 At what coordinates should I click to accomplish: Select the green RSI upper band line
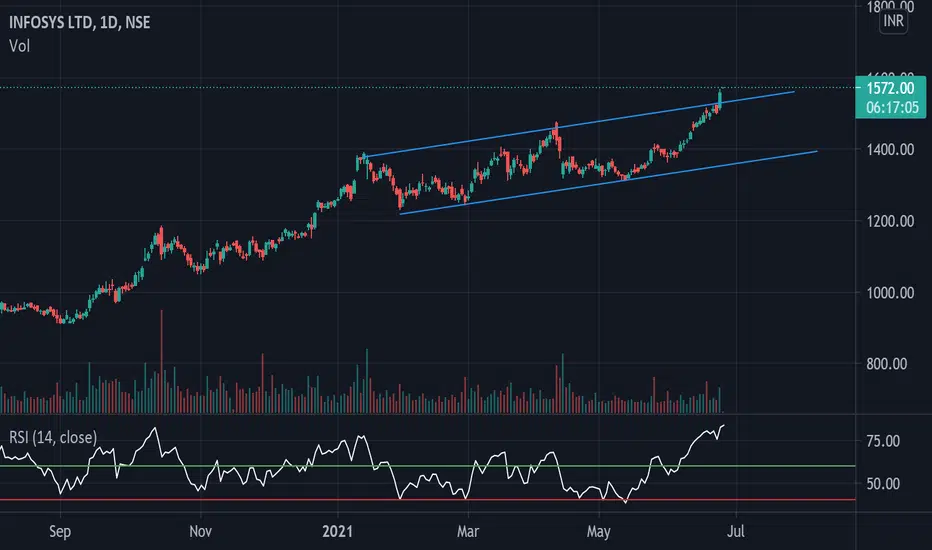tap(427, 466)
